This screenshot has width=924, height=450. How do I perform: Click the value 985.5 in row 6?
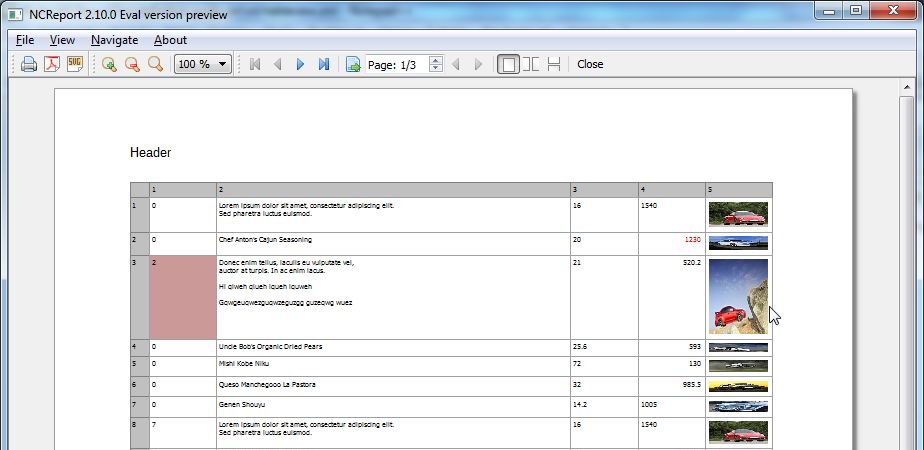pos(692,385)
